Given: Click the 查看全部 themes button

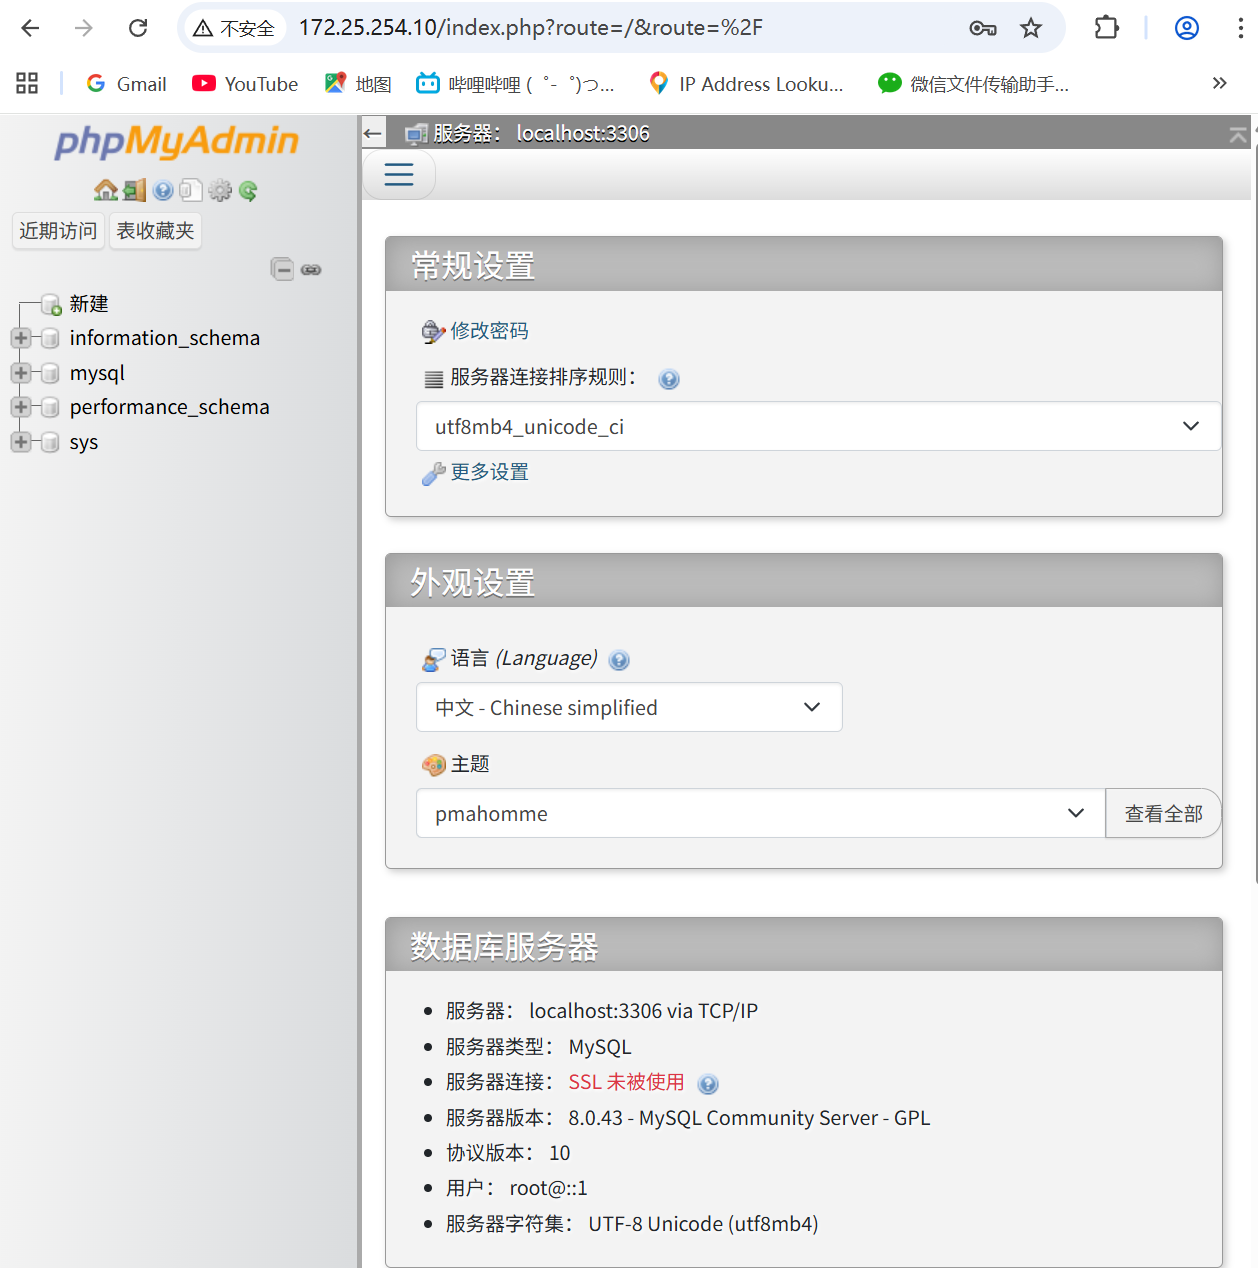Looking at the screenshot, I should point(1163,813).
